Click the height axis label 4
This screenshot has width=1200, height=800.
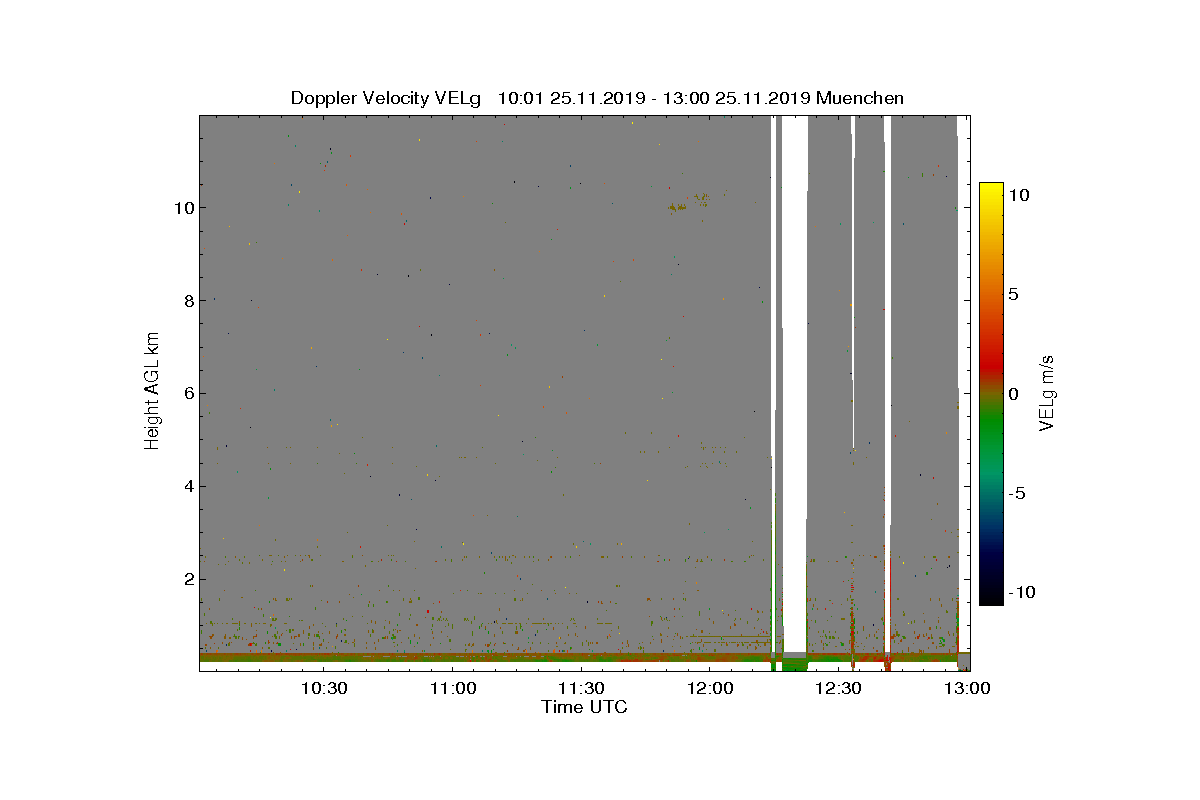(187, 487)
